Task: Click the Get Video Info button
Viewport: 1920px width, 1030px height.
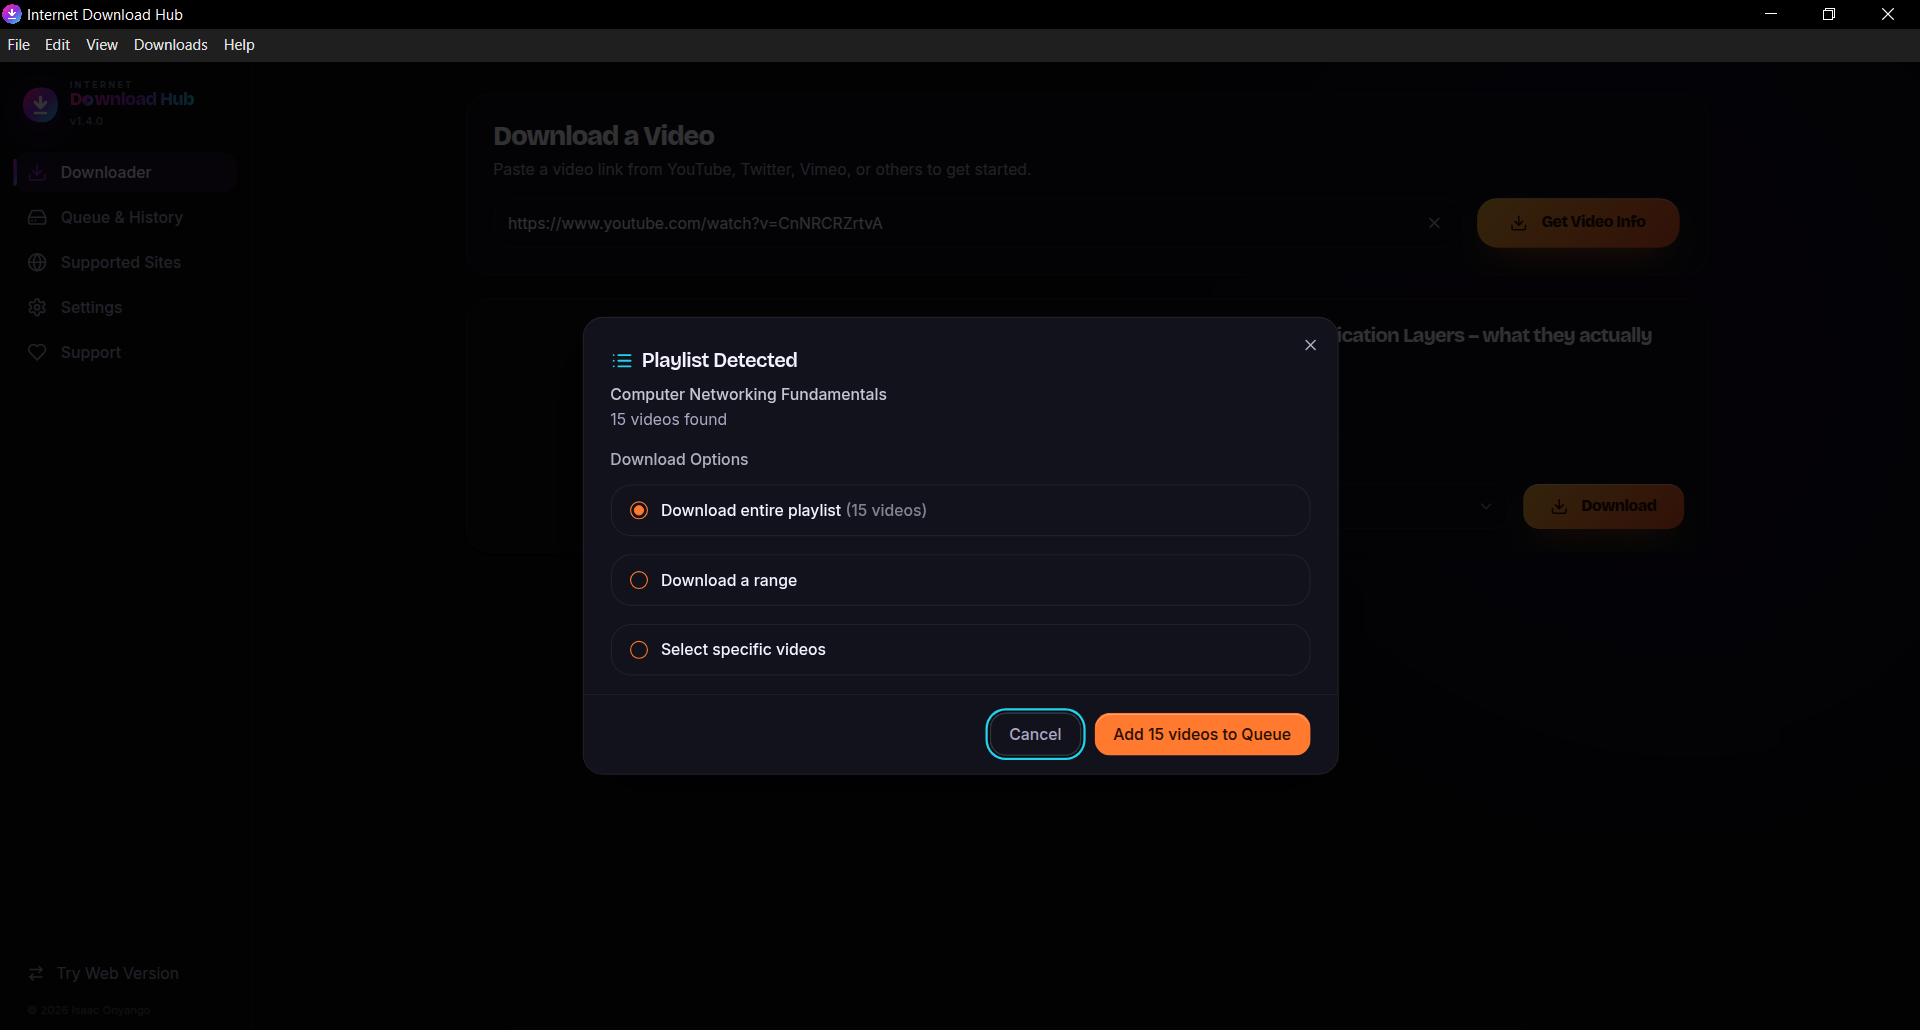Action: 1578,222
